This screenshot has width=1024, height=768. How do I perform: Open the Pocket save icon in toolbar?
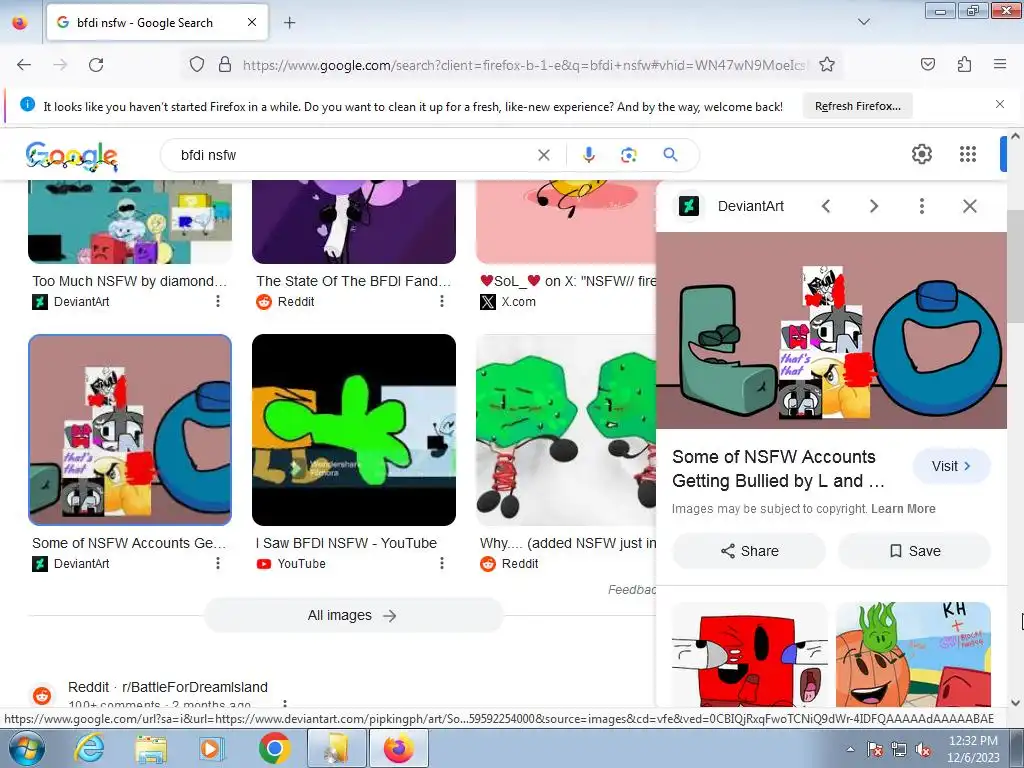[928, 64]
